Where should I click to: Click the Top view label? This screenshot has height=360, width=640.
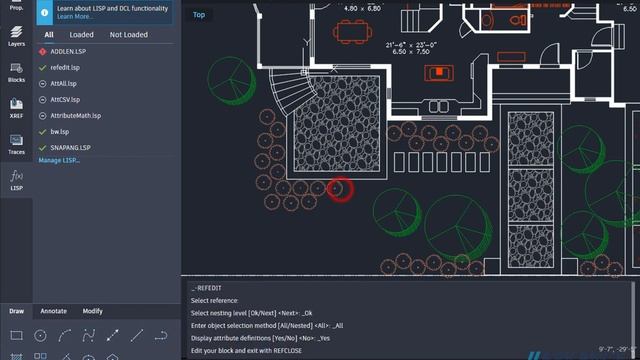click(199, 15)
